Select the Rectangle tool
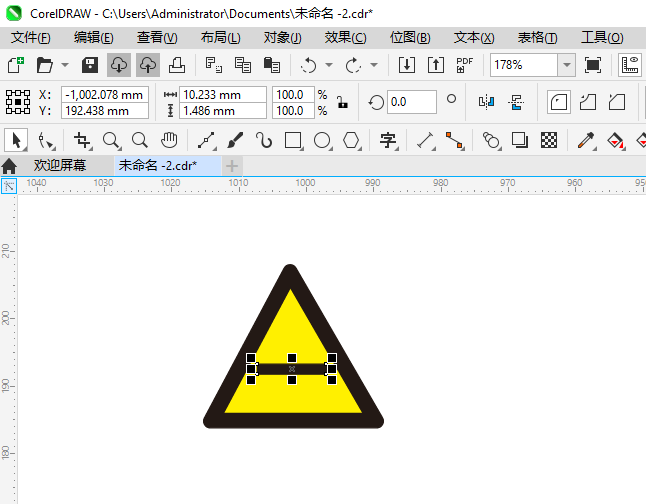The width and height of the screenshot is (646, 504). click(293, 141)
